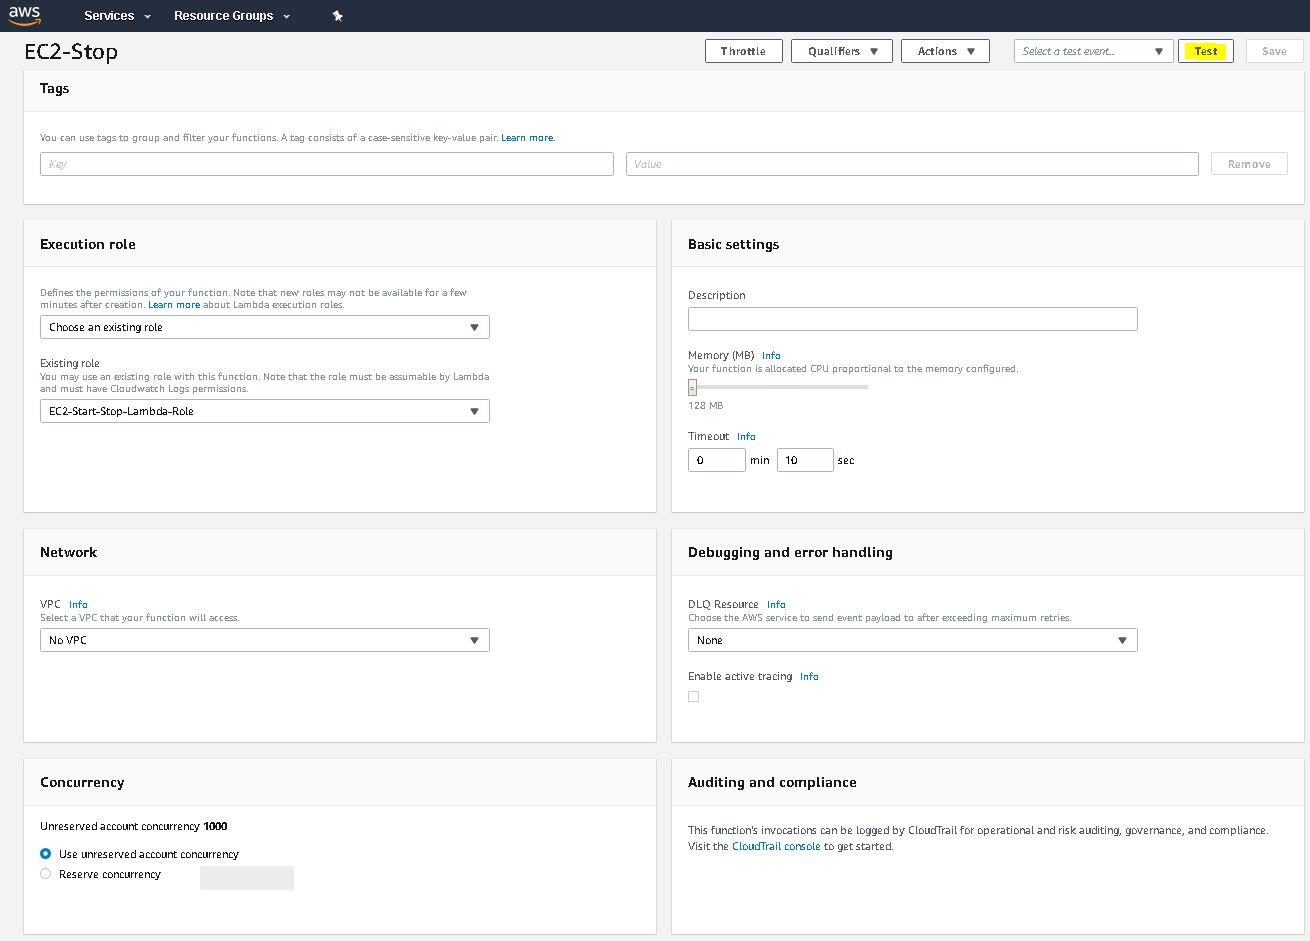1310x941 pixels.
Task: Open the Existing role dropdown
Action: click(264, 411)
